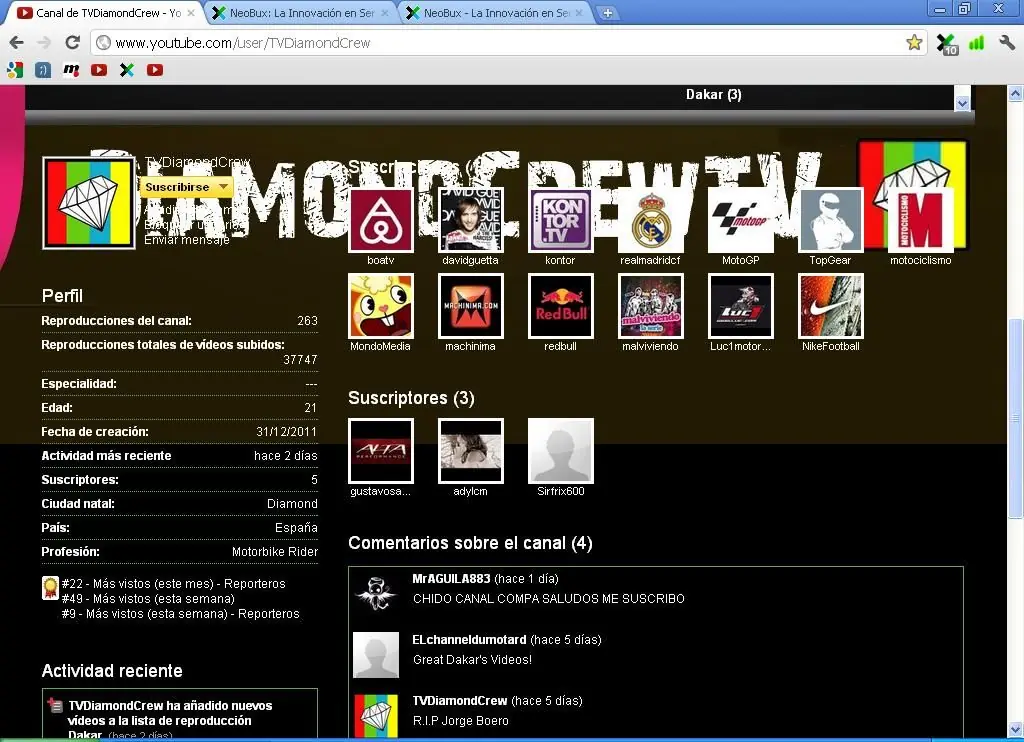Open subscriber Sirfrix600 avatar

click(560, 451)
